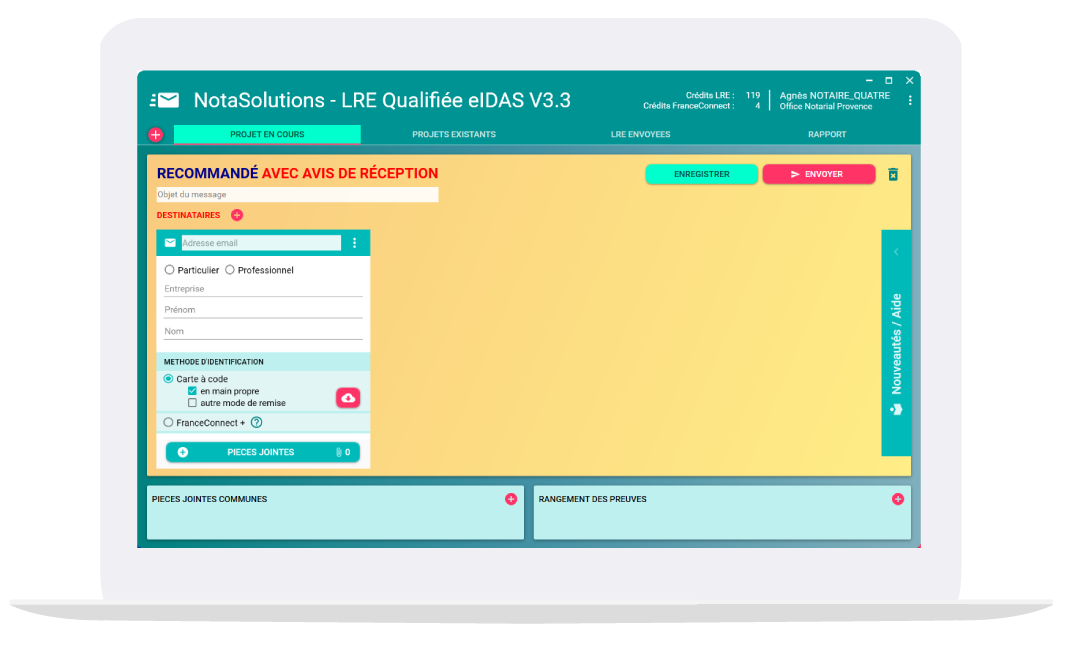This screenshot has height=657, width=1066.
Task: Uncheck the en main propre checkbox
Action: coord(192,391)
